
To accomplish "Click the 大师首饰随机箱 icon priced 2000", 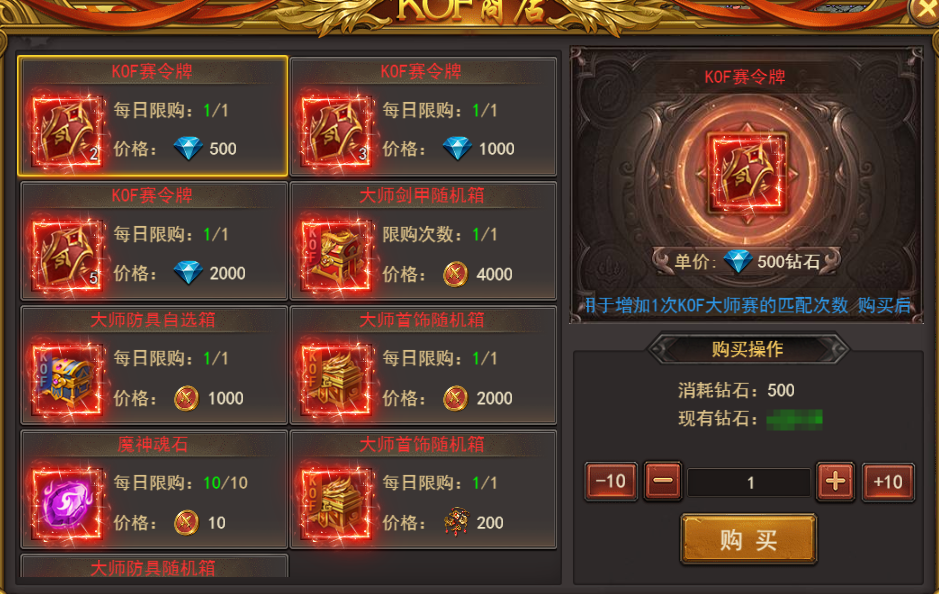I will 336,380.
